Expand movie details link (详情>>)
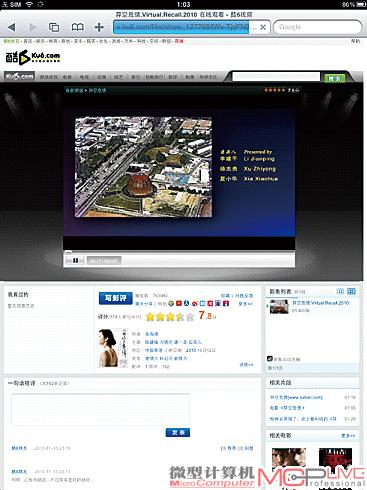This screenshot has width=367, height=490. [x=246, y=365]
